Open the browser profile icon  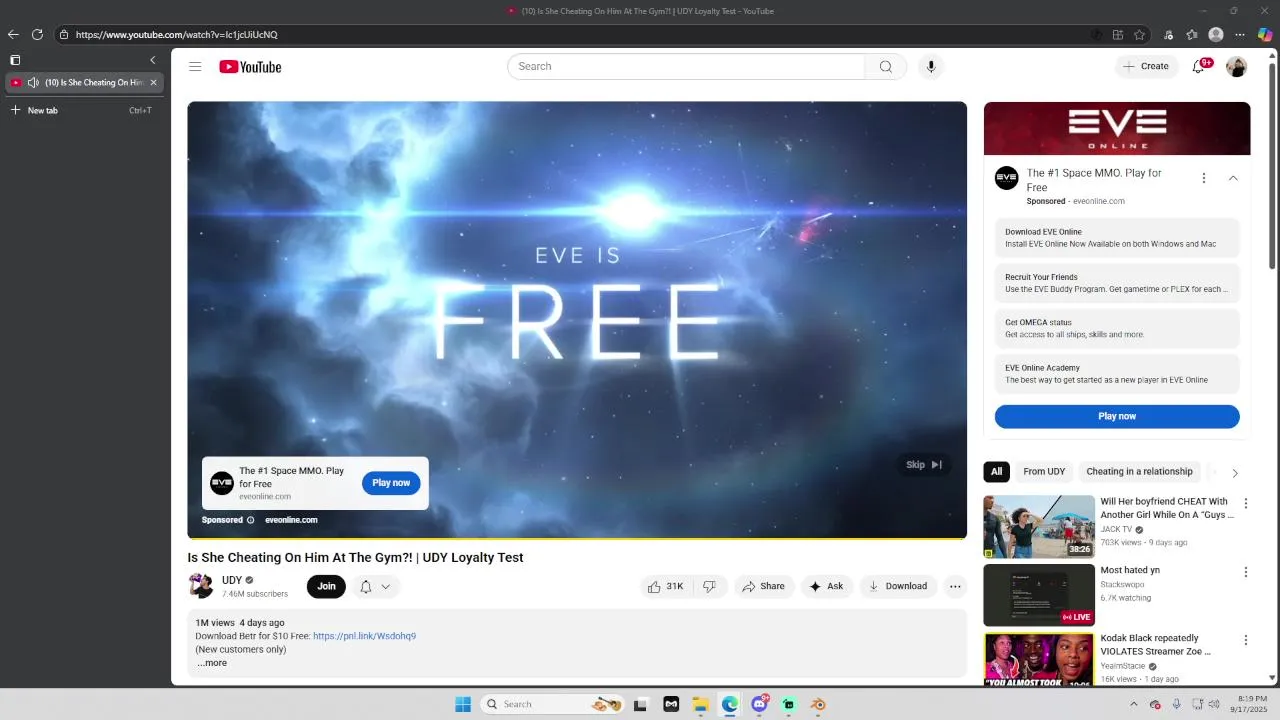pos(1216,34)
